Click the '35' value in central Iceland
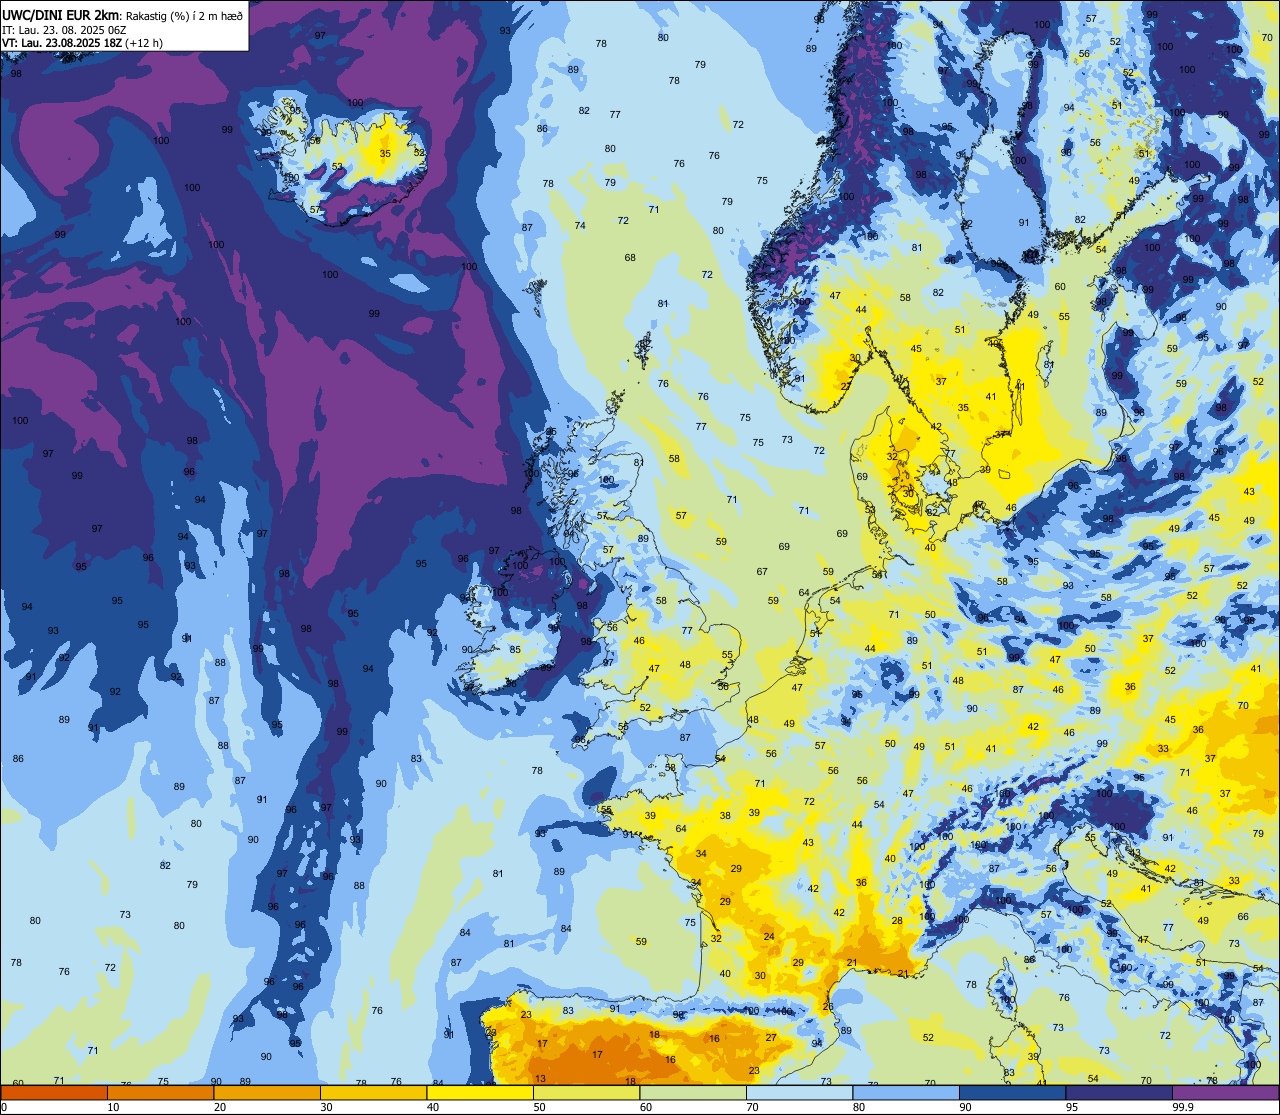This screenshot has height=1115, width=1280. click(386, 154)
